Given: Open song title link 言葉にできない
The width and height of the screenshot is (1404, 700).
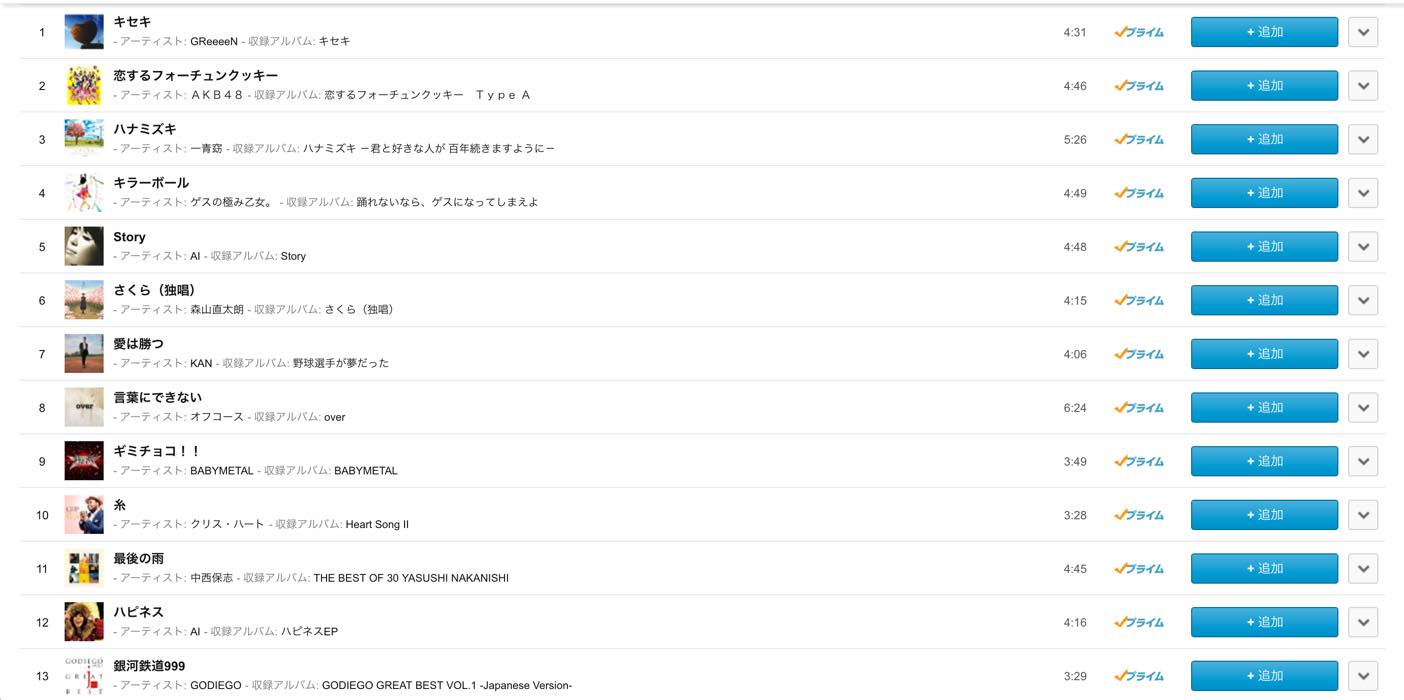Looking at the screenshot, I should [x=158, y=397].
